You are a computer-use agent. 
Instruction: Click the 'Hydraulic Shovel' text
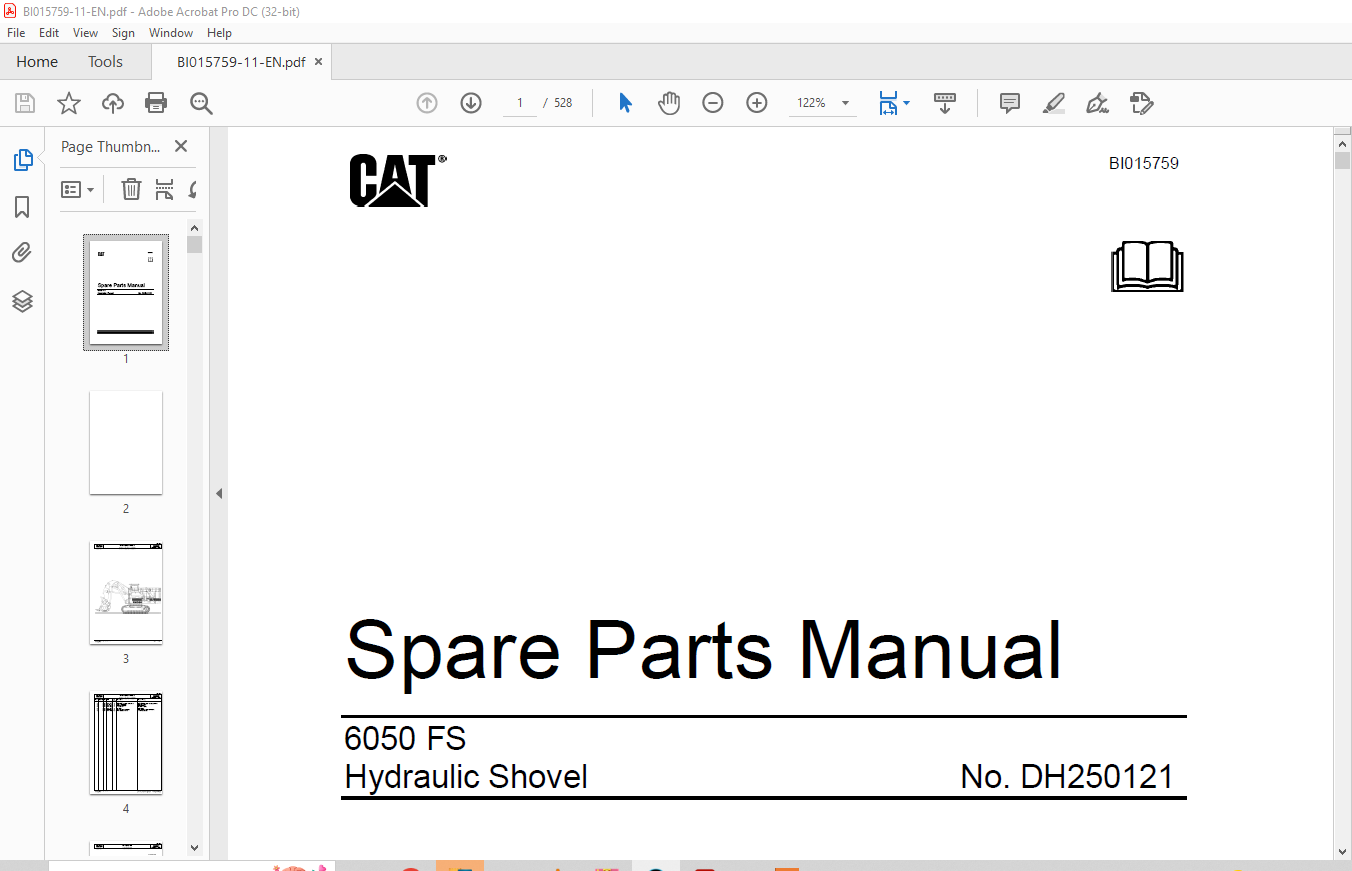pos(466,777)
